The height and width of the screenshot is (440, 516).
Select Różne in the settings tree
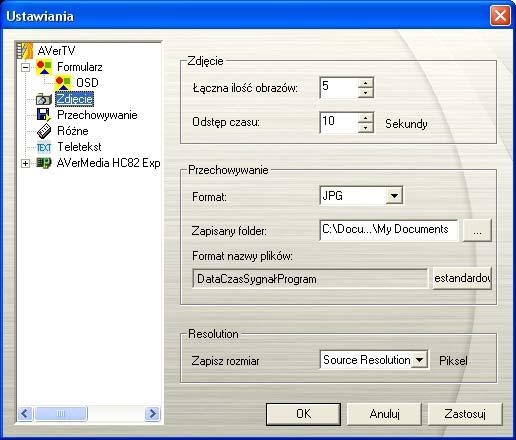[x=73, y=131]
